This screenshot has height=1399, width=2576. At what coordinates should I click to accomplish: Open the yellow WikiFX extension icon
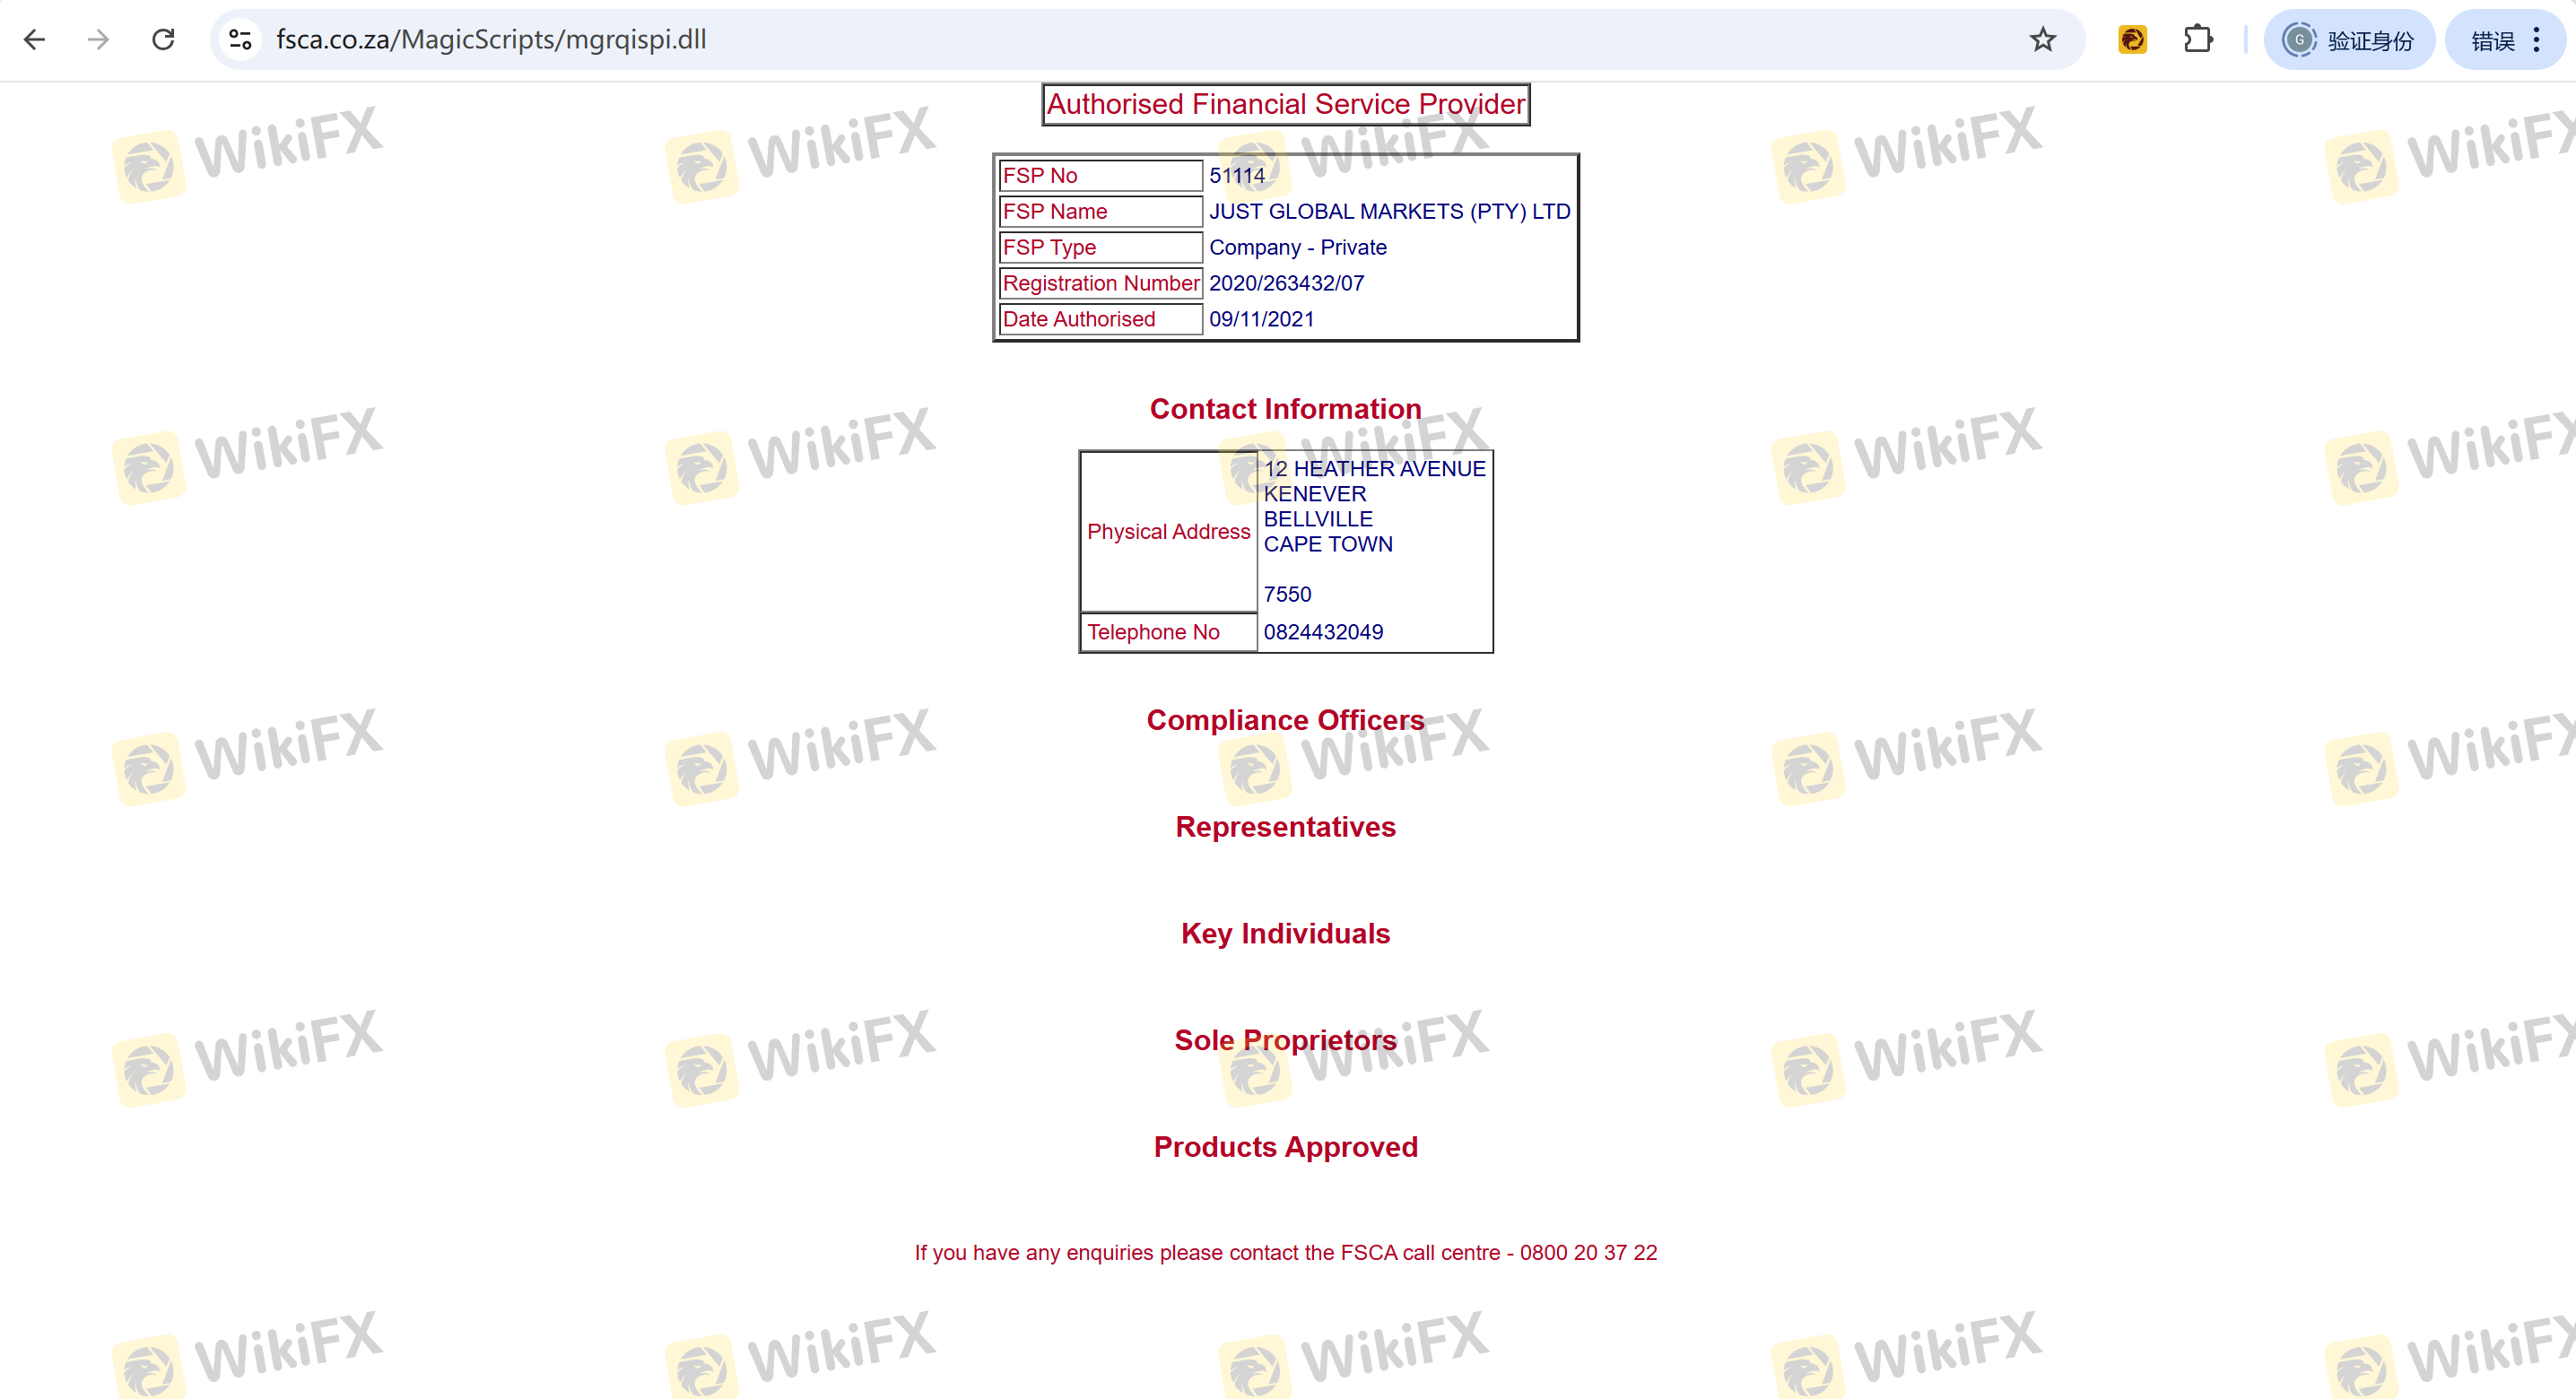click(x=2132, y=40)
